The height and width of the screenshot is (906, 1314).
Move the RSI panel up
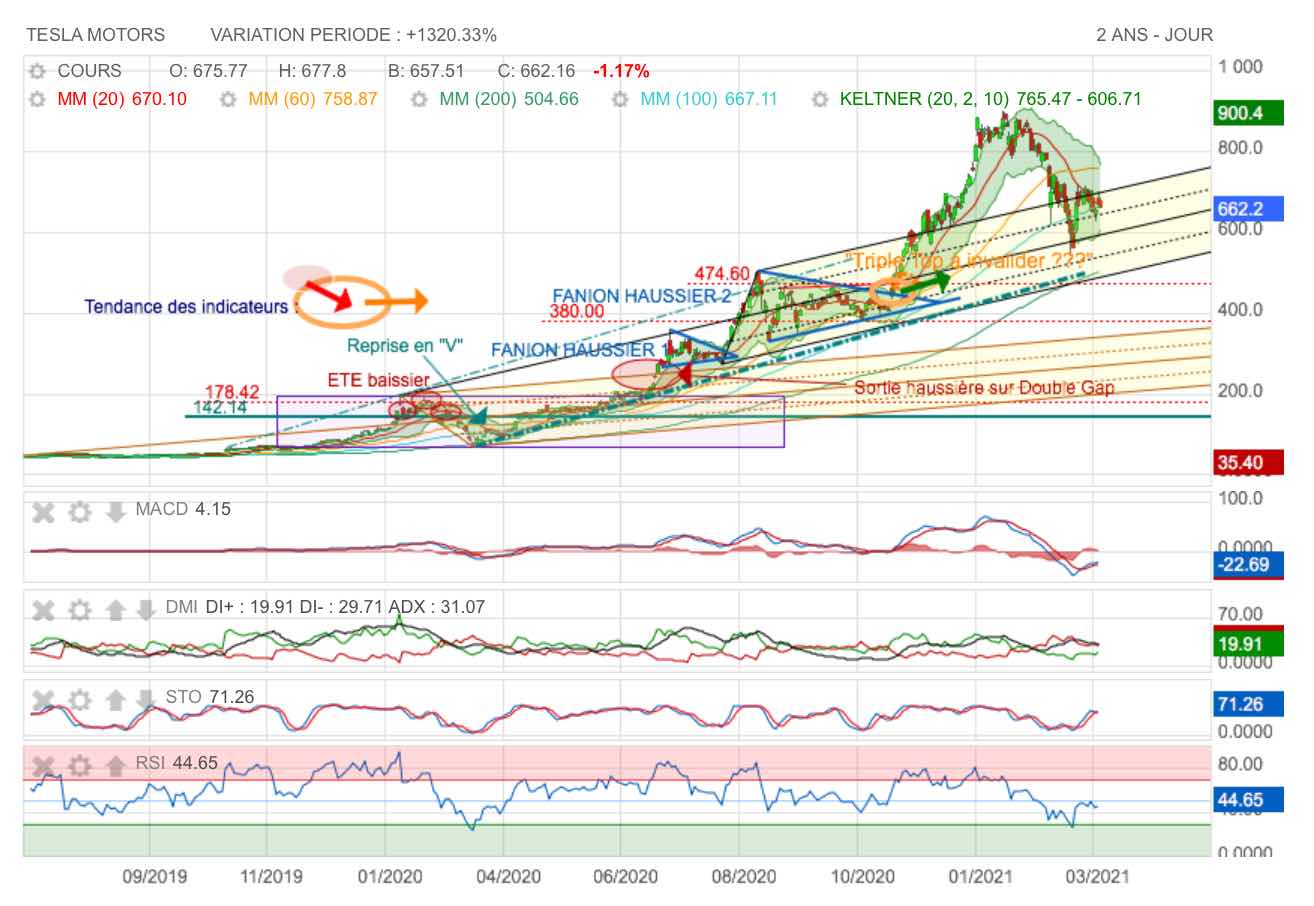click(x=115, y=766)
